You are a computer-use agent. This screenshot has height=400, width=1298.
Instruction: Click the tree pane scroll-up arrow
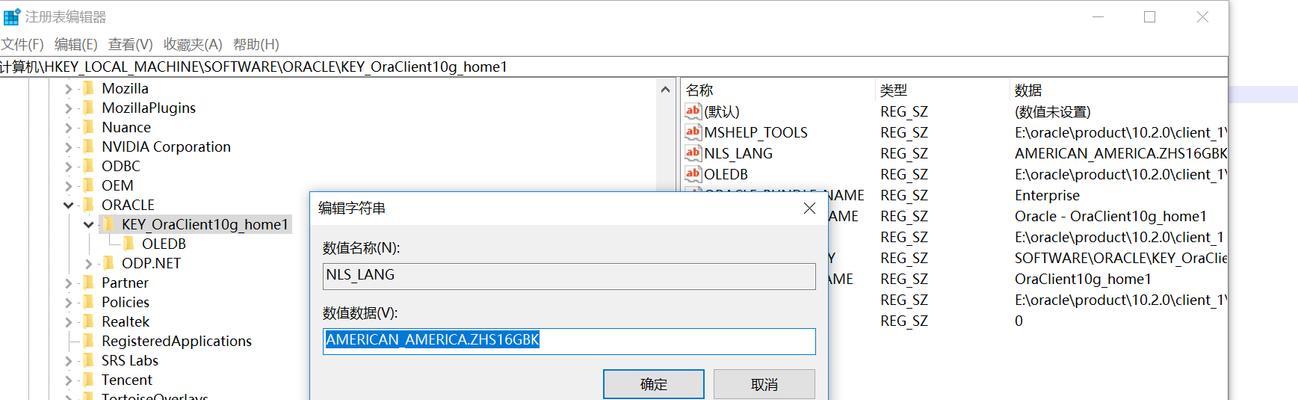(x=666, y=89)
